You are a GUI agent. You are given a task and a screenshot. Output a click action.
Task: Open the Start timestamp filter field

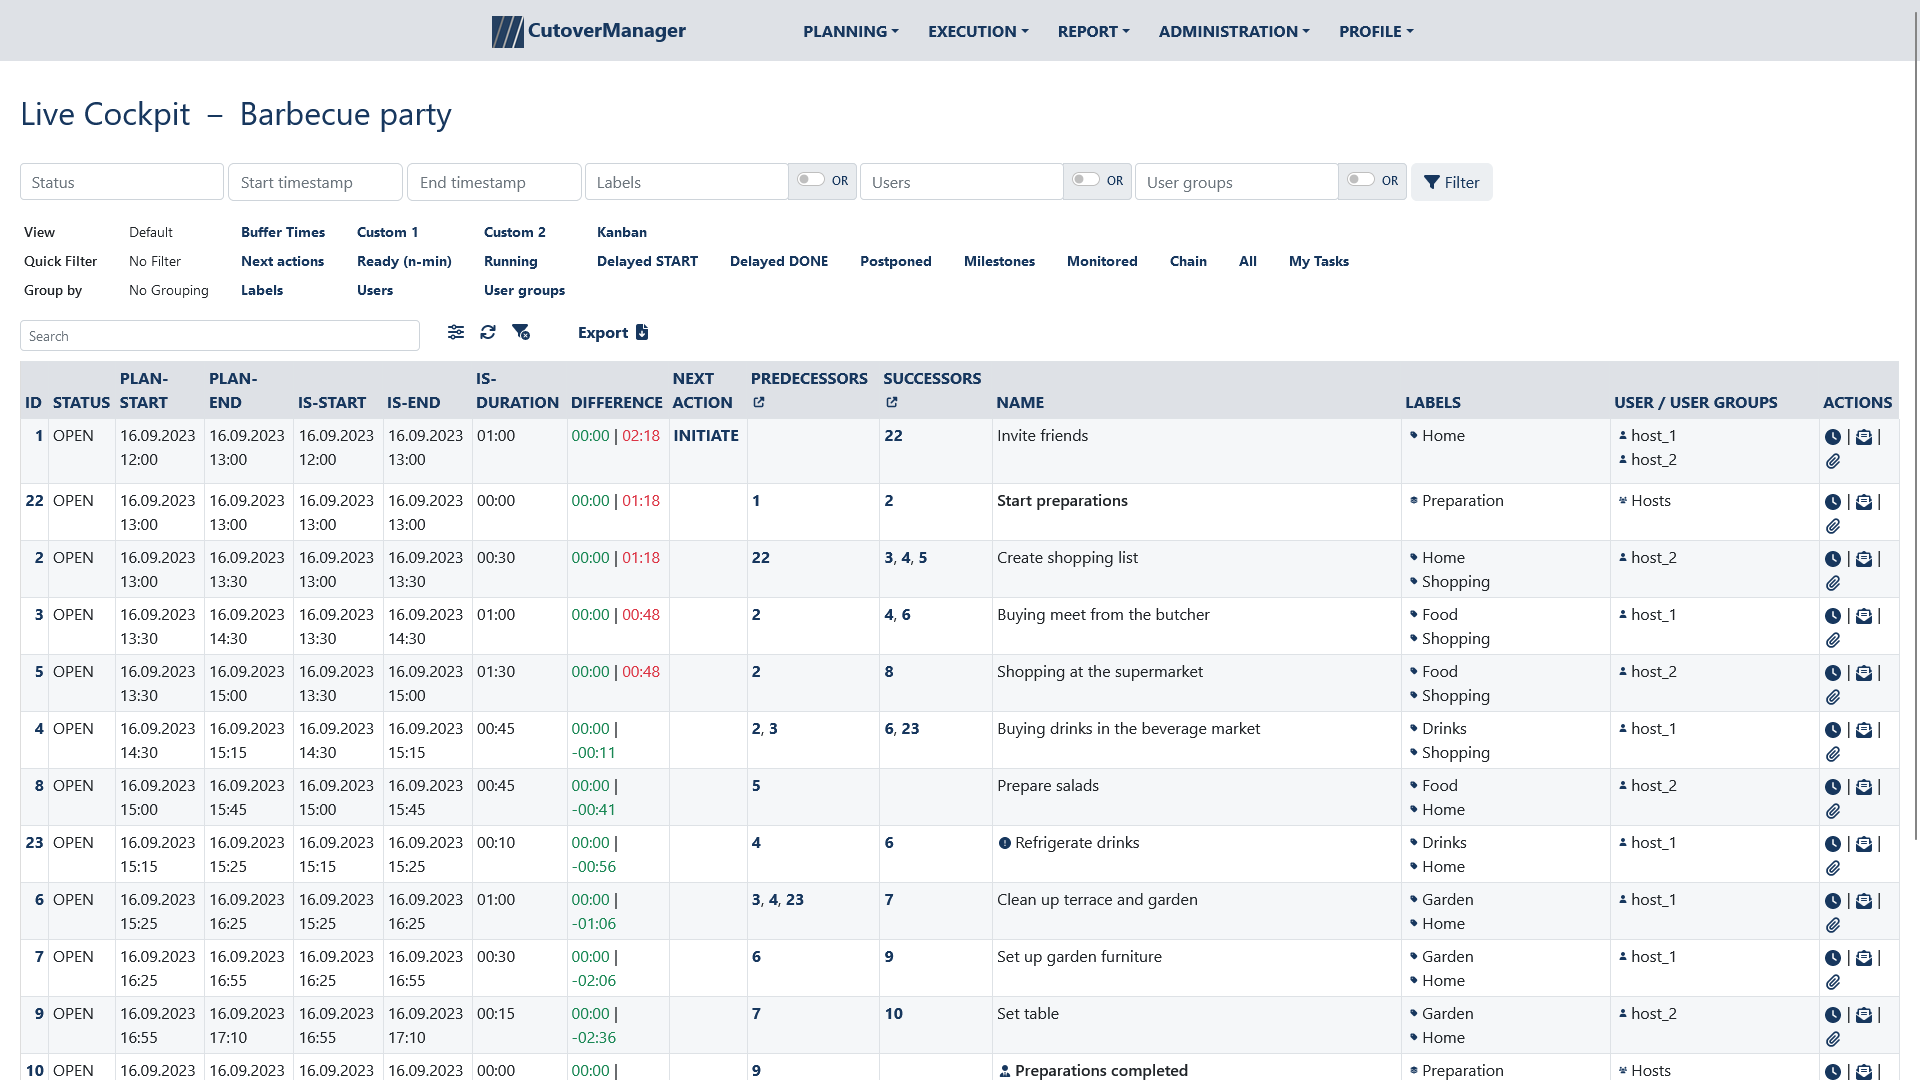tap(315, 182)
